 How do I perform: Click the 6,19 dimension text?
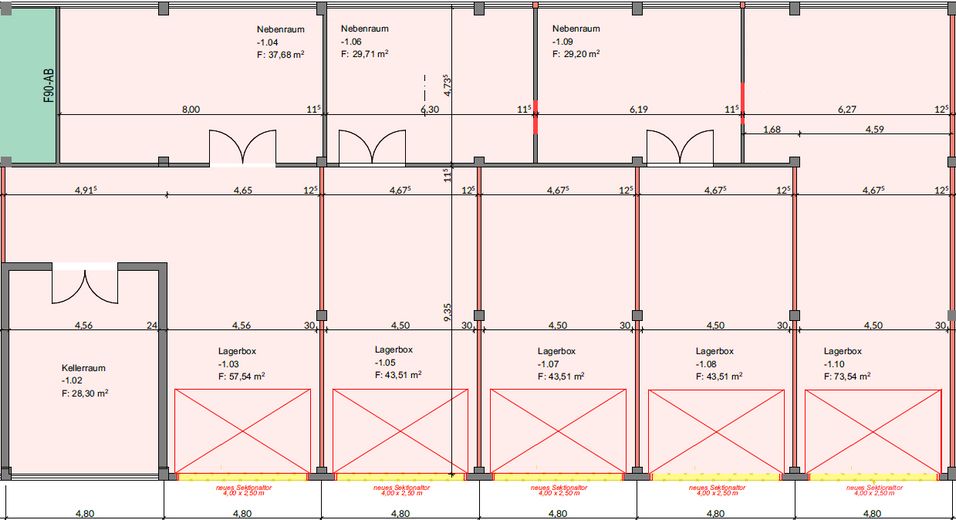coord(638,109)
